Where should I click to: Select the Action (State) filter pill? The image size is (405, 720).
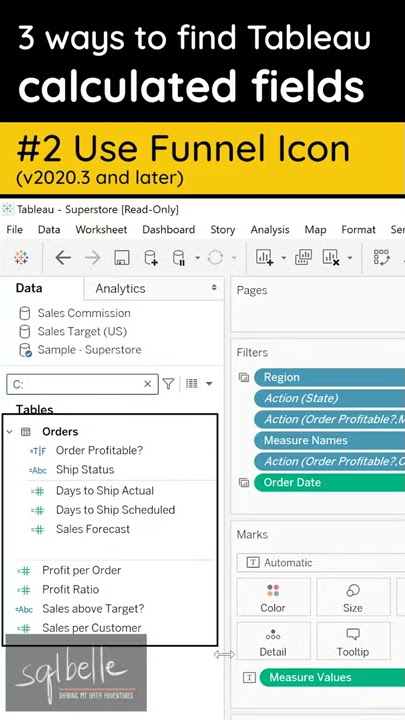329,399
